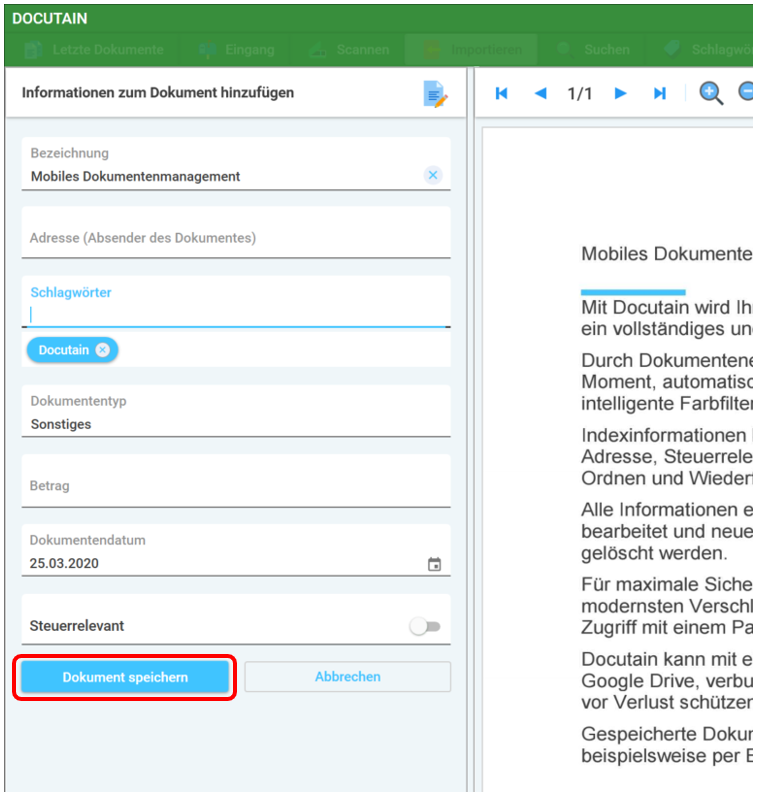The height and width of the screenshot is (799, 758).
Task: Zoom in on the document preview
Action: point(711,93)
